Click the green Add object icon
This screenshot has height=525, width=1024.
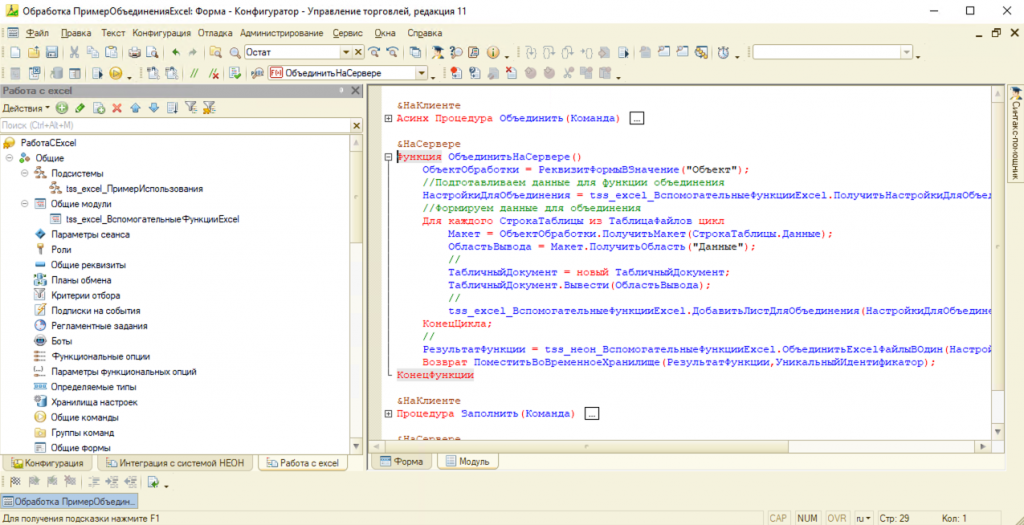tap(62, 108)
